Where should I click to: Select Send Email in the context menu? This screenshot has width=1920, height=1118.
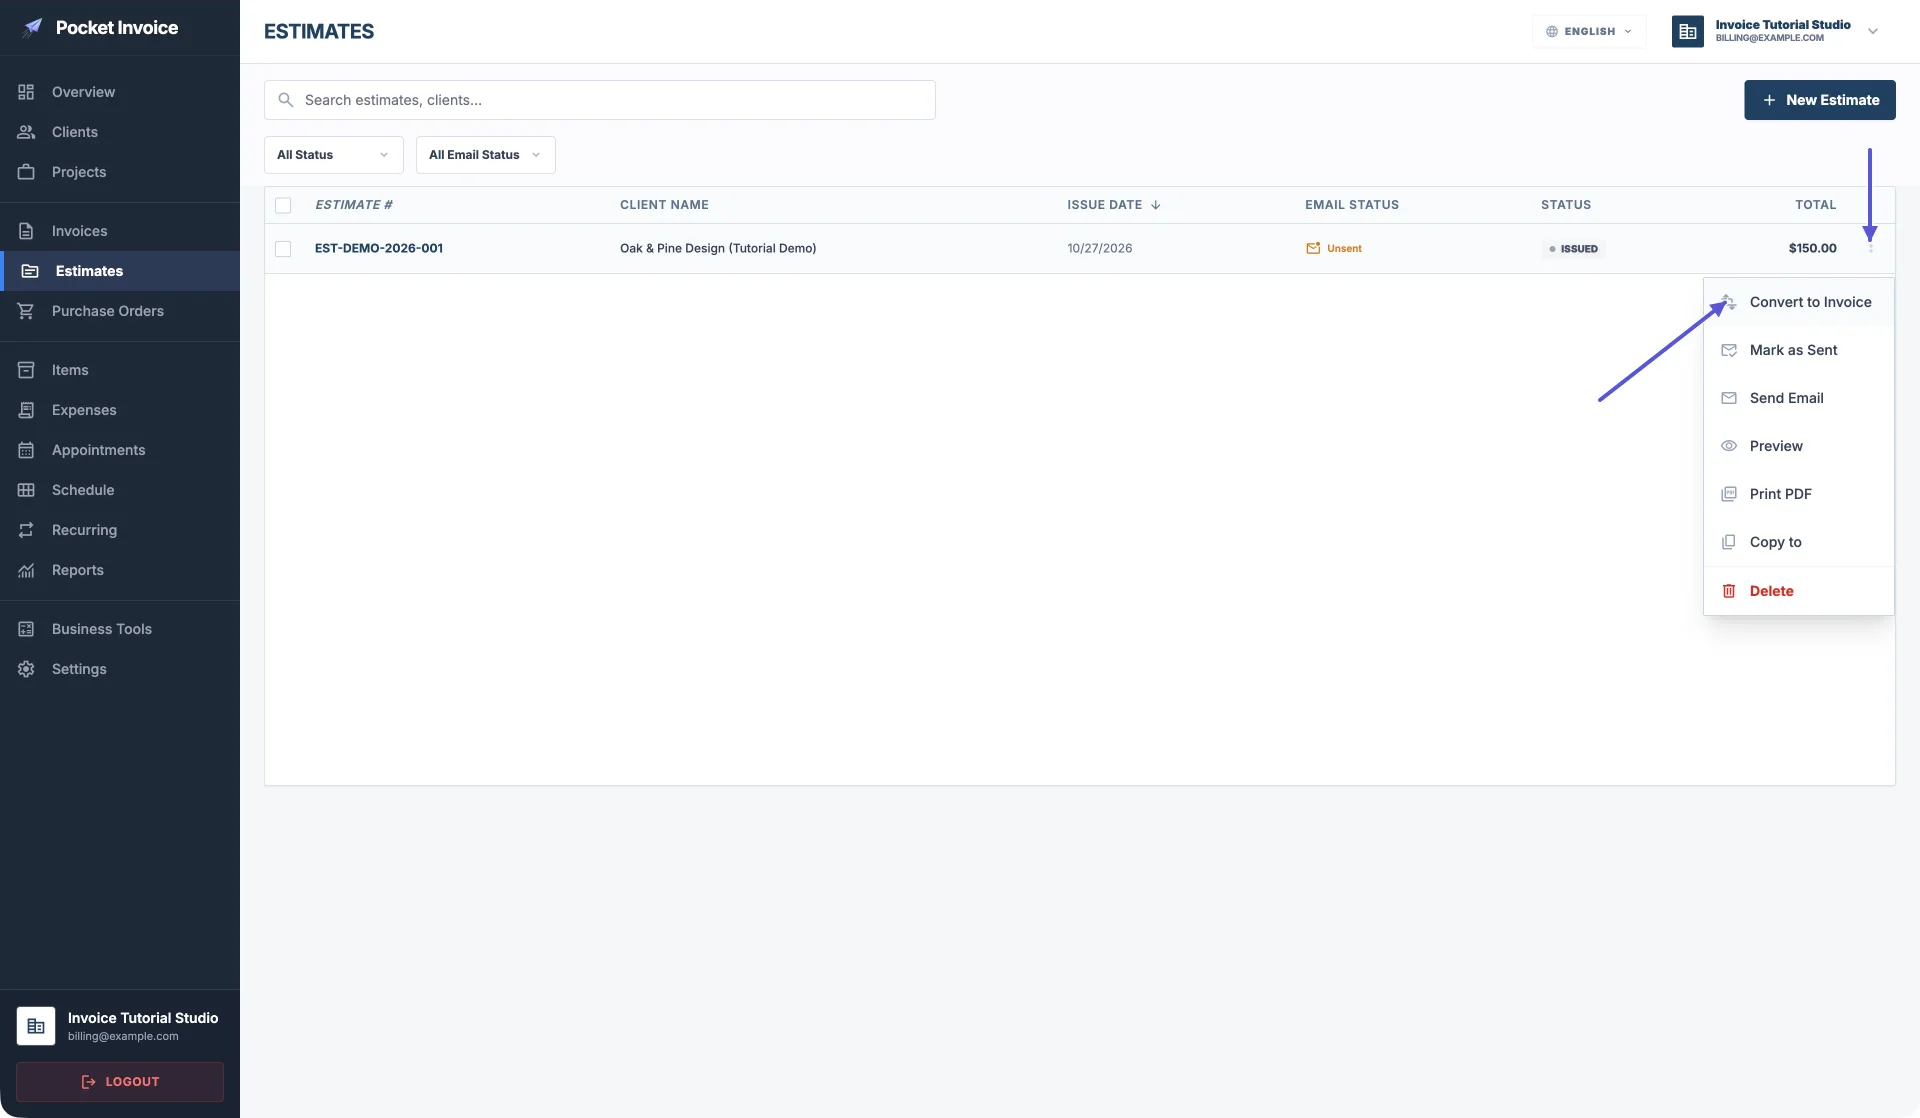point(1798,398)
